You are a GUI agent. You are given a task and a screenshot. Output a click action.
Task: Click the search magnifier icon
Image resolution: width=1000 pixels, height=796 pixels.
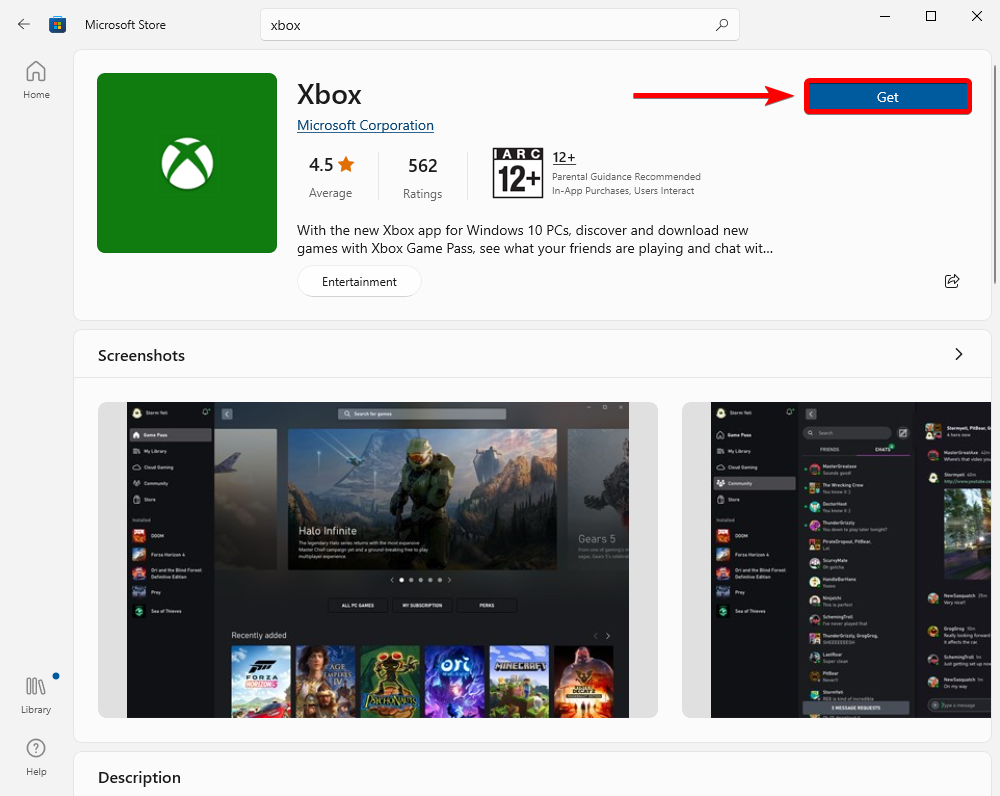722,25
